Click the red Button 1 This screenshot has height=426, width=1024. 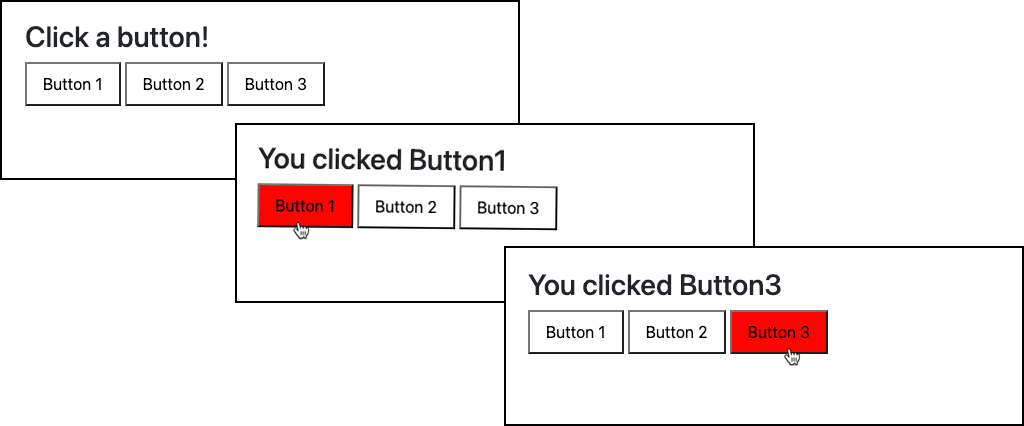pyautogui.click(x=305, y=206)
